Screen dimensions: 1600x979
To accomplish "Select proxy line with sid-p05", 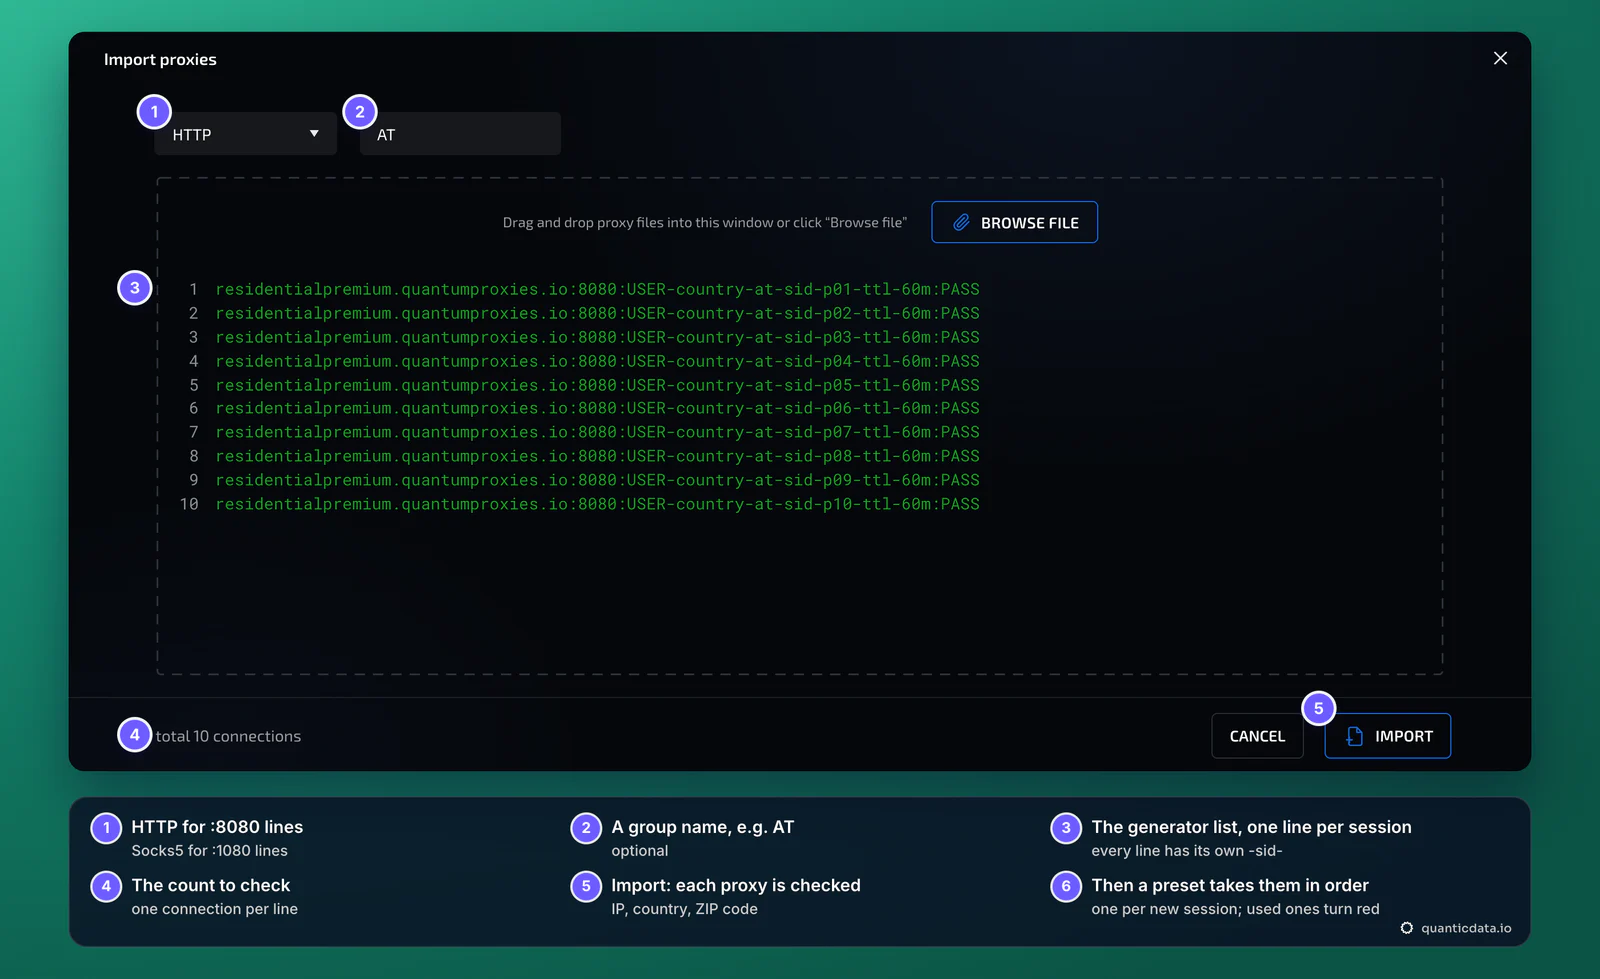I will [x=597, y=385].
